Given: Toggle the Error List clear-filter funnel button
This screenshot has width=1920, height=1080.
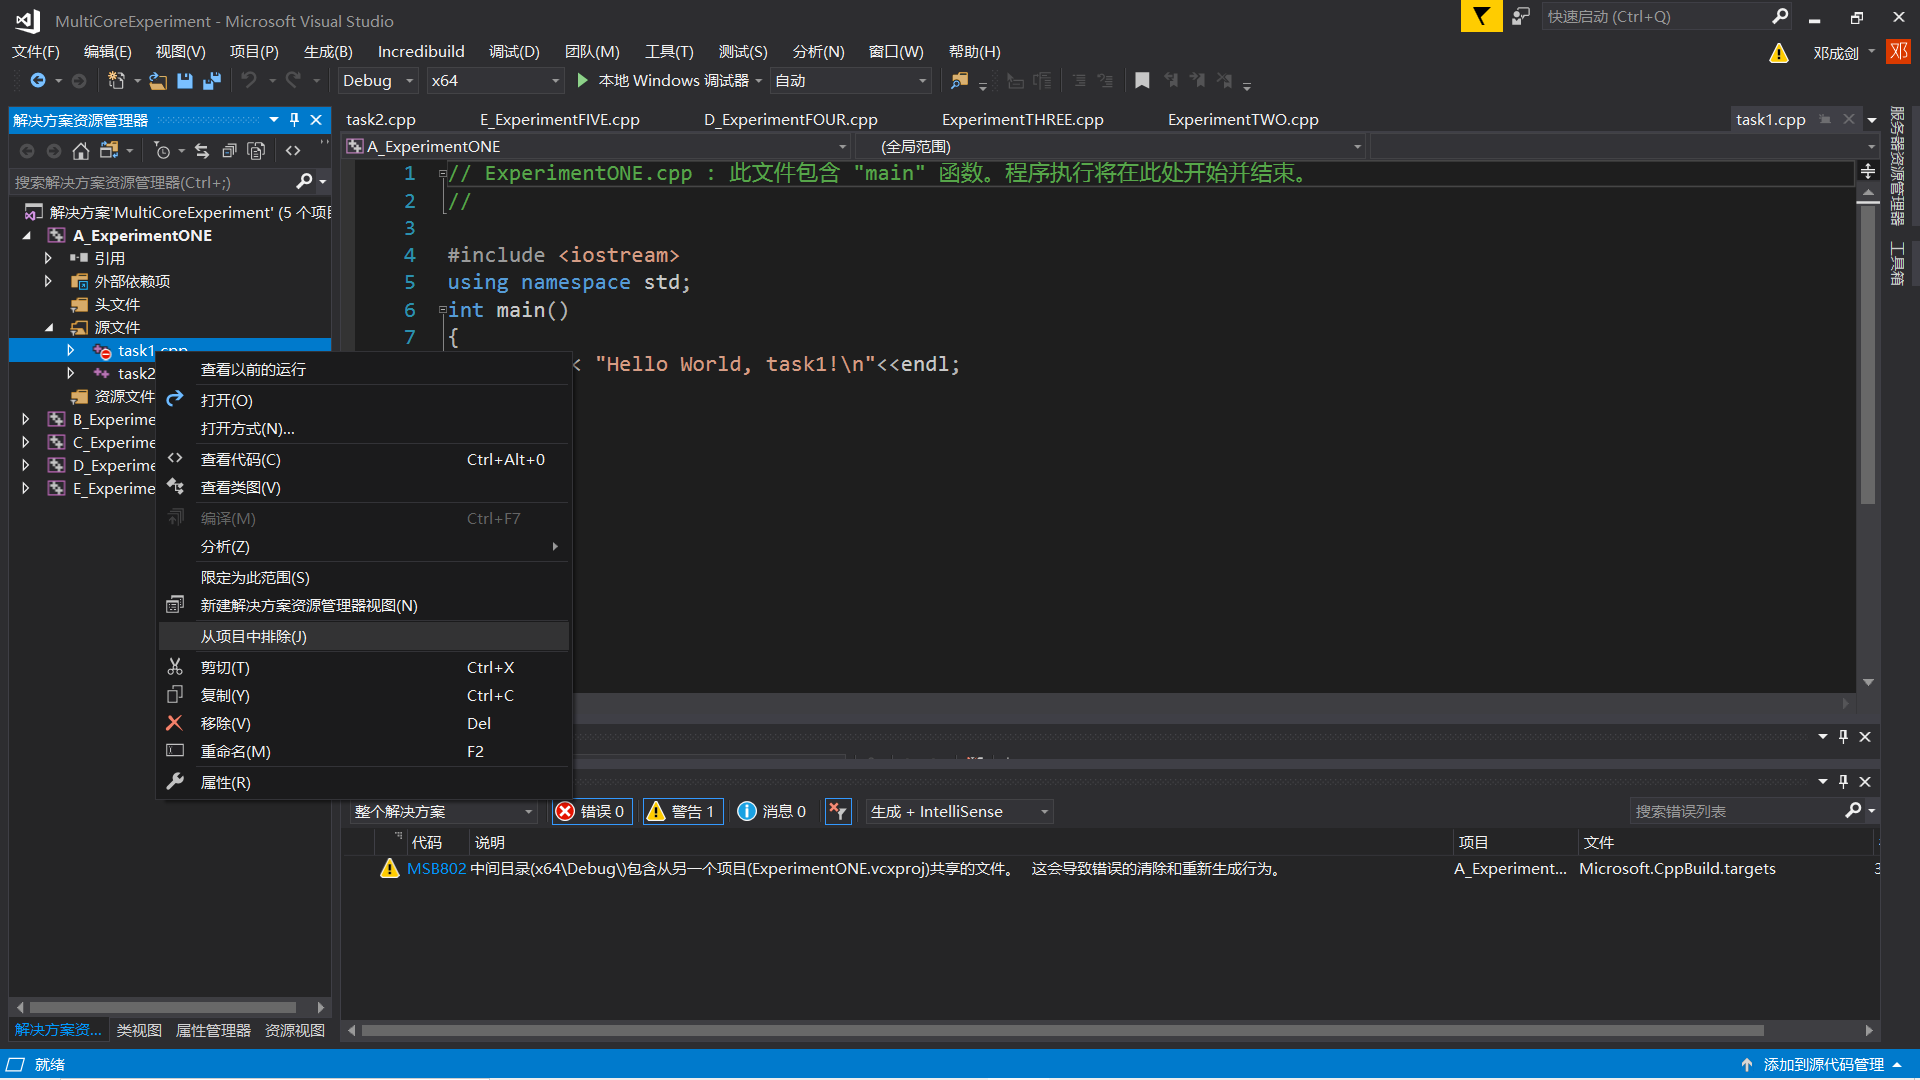Looking at the screenshot, I should (x=838, y=811).
